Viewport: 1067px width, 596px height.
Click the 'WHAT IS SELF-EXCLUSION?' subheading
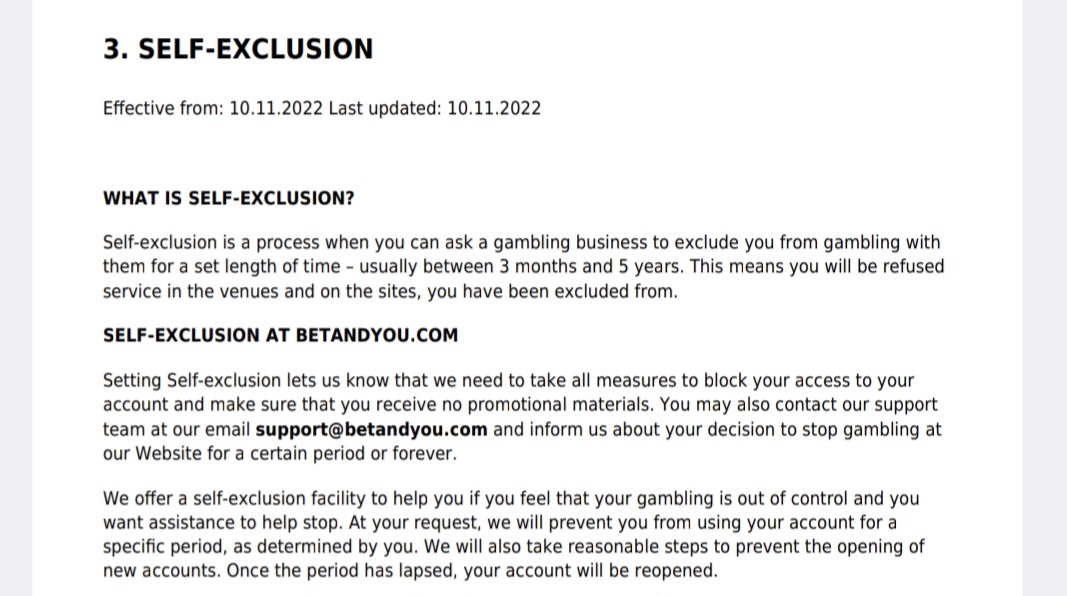[229, 198]
